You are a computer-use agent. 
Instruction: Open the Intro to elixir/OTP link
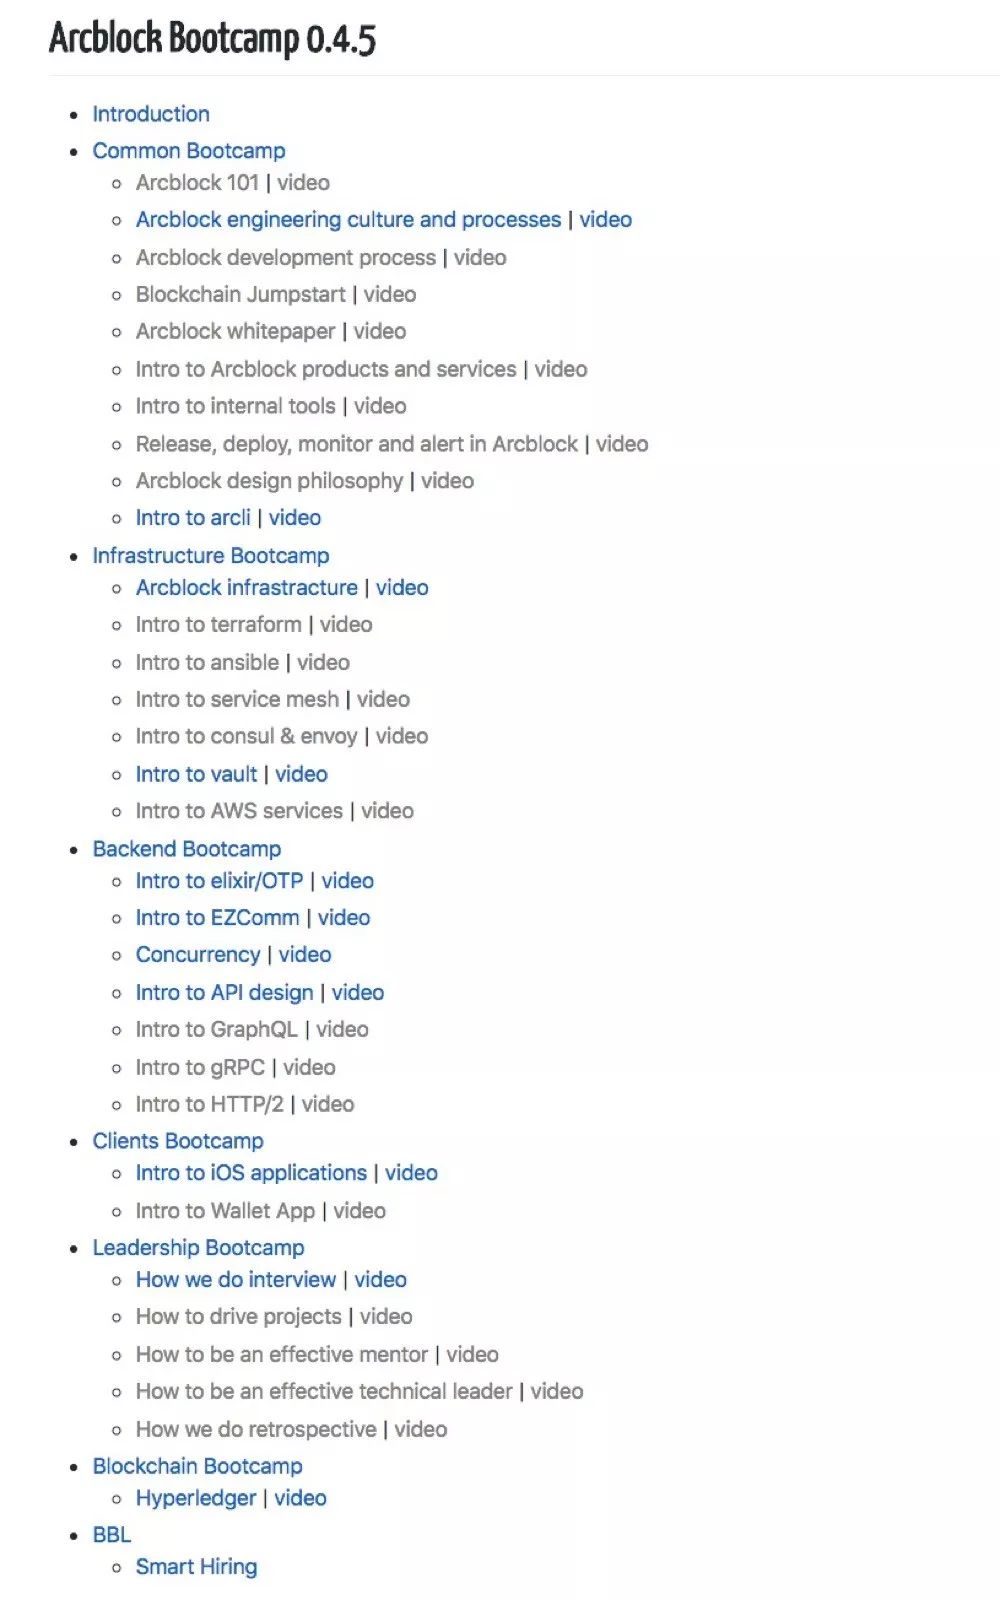click(x=219, y=881)
